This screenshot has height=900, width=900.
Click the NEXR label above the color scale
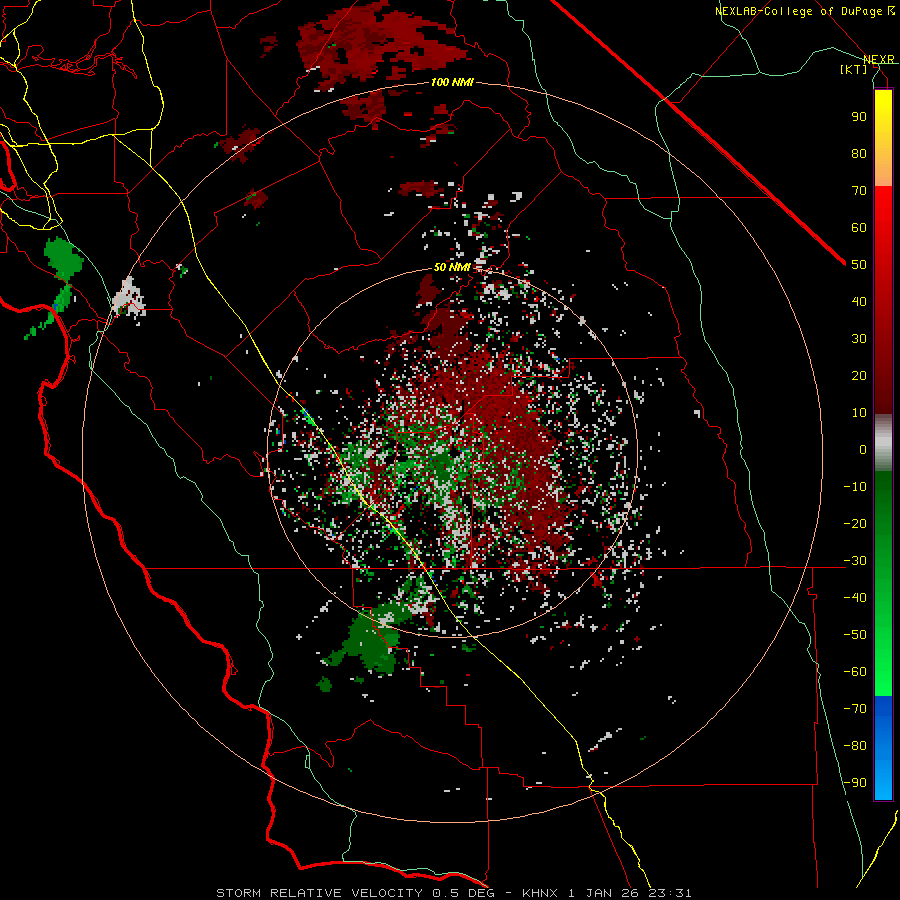(x=879, y=59)
